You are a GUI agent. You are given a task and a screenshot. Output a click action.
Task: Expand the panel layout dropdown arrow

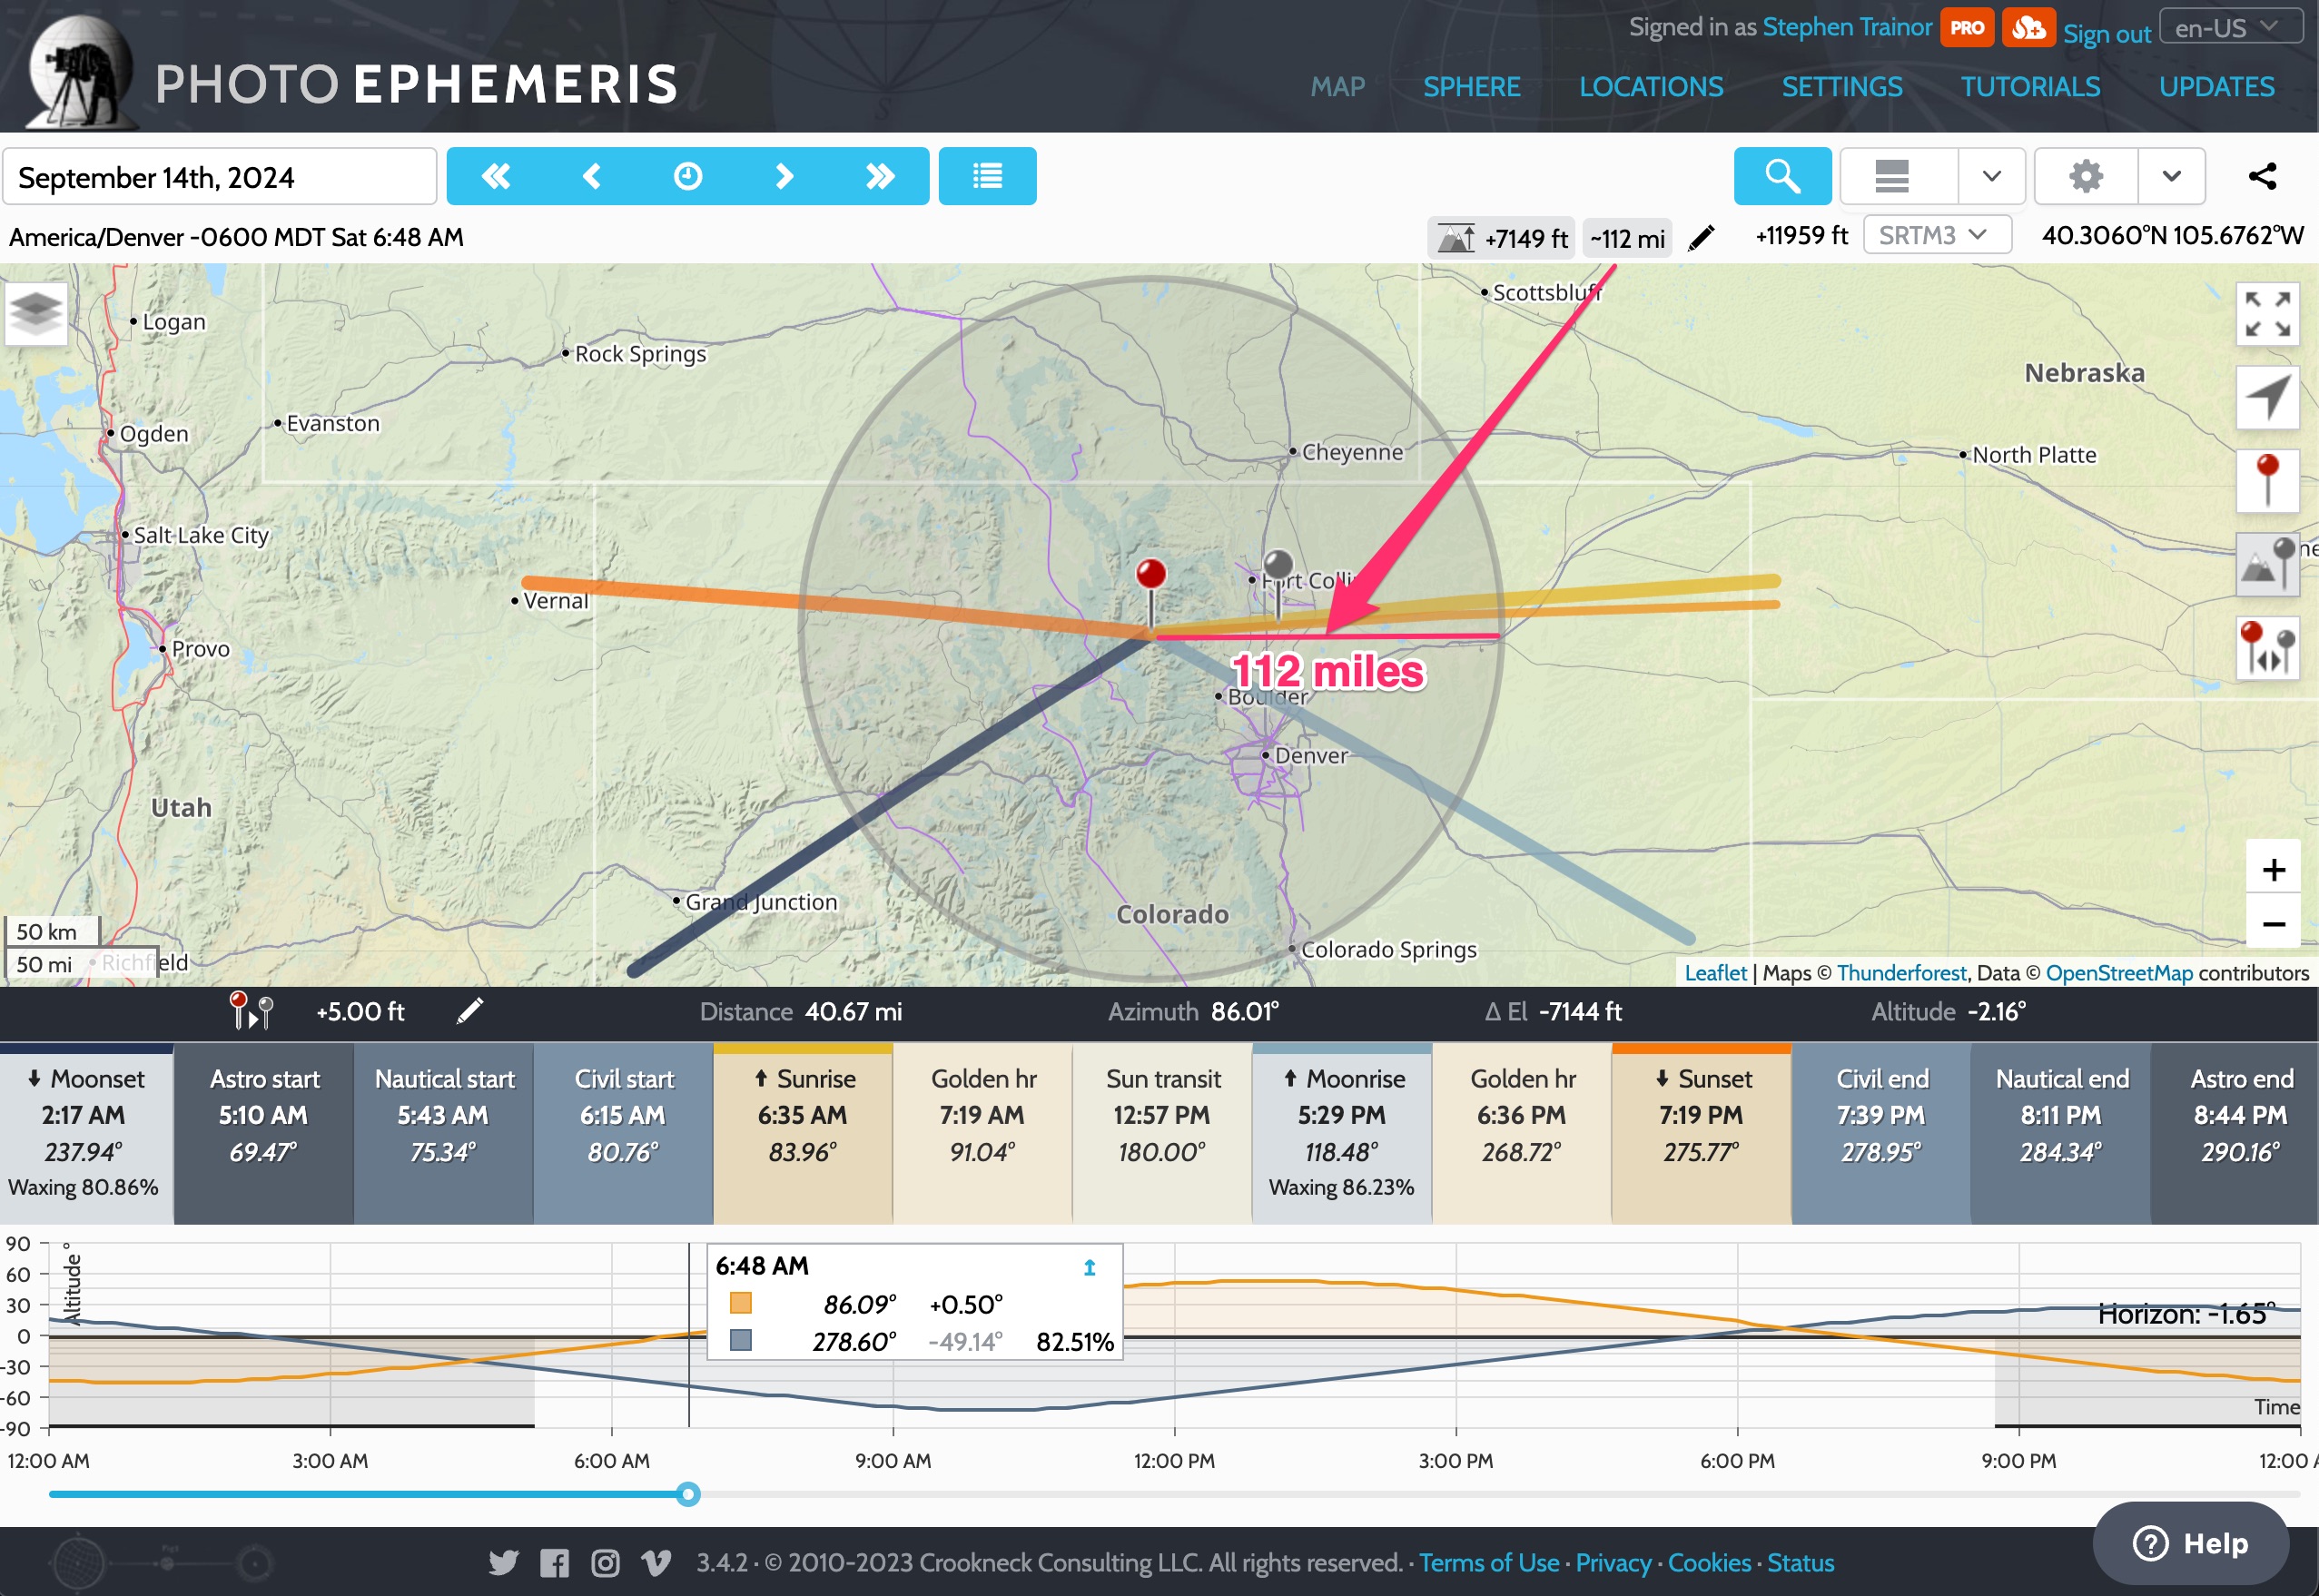click(1991, 176)
